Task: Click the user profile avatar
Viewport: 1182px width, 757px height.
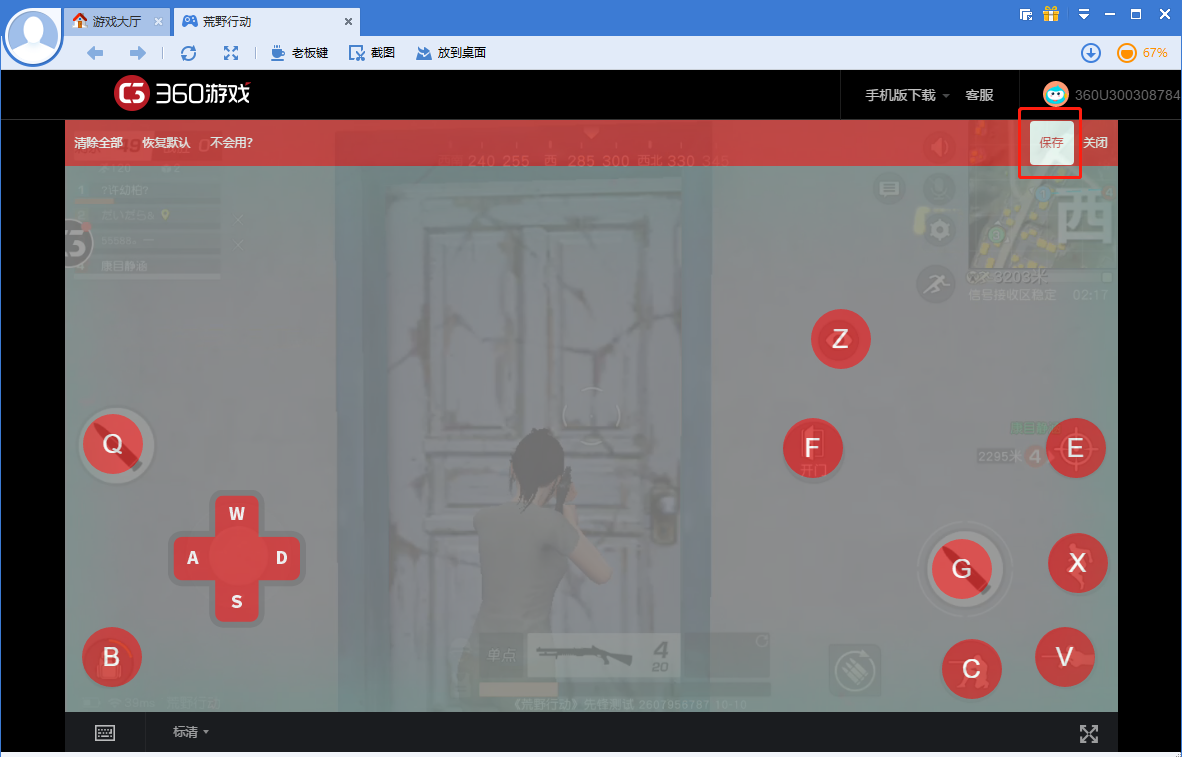Action: (x=32, y=36)
